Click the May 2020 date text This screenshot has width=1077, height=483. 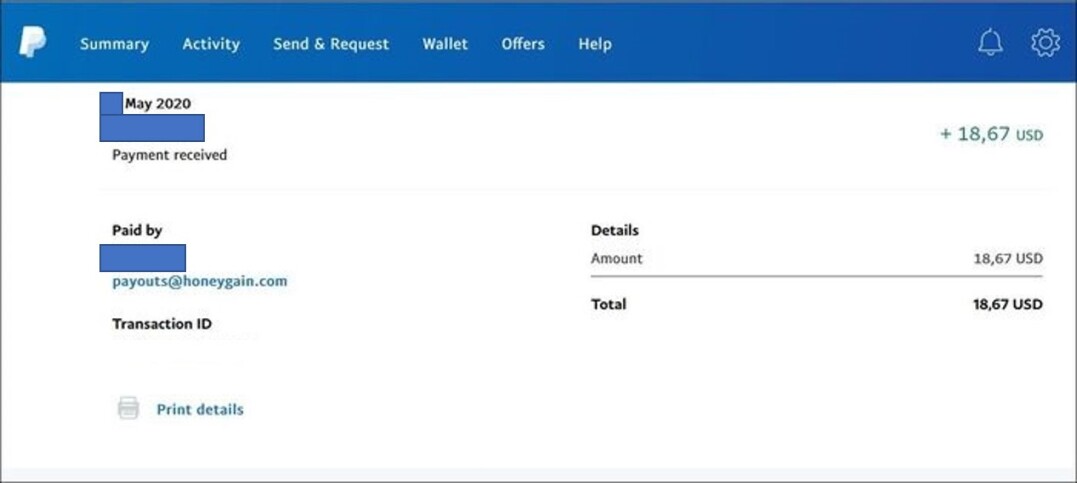[158, 104]
